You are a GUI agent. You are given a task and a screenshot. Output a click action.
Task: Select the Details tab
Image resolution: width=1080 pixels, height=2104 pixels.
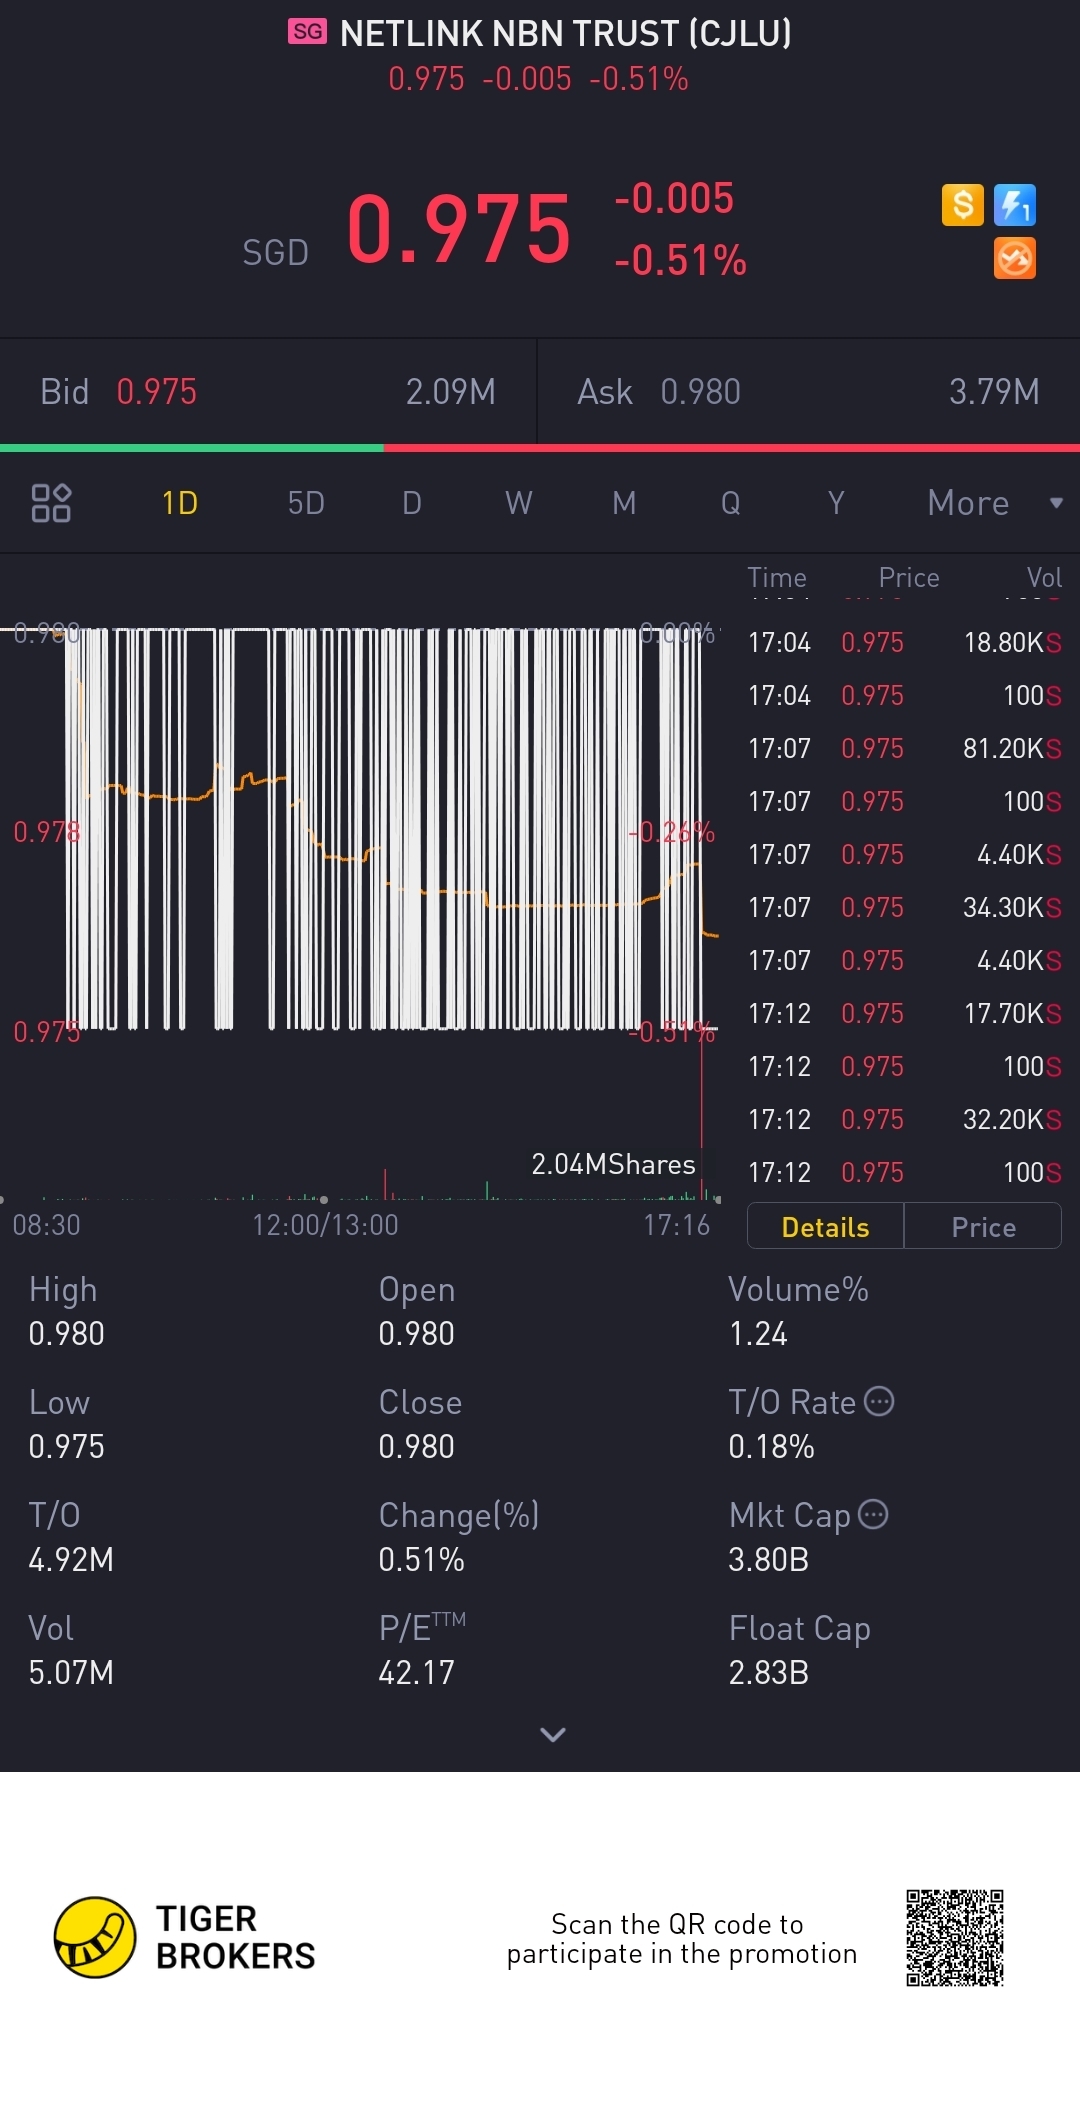click(826, 1227)
